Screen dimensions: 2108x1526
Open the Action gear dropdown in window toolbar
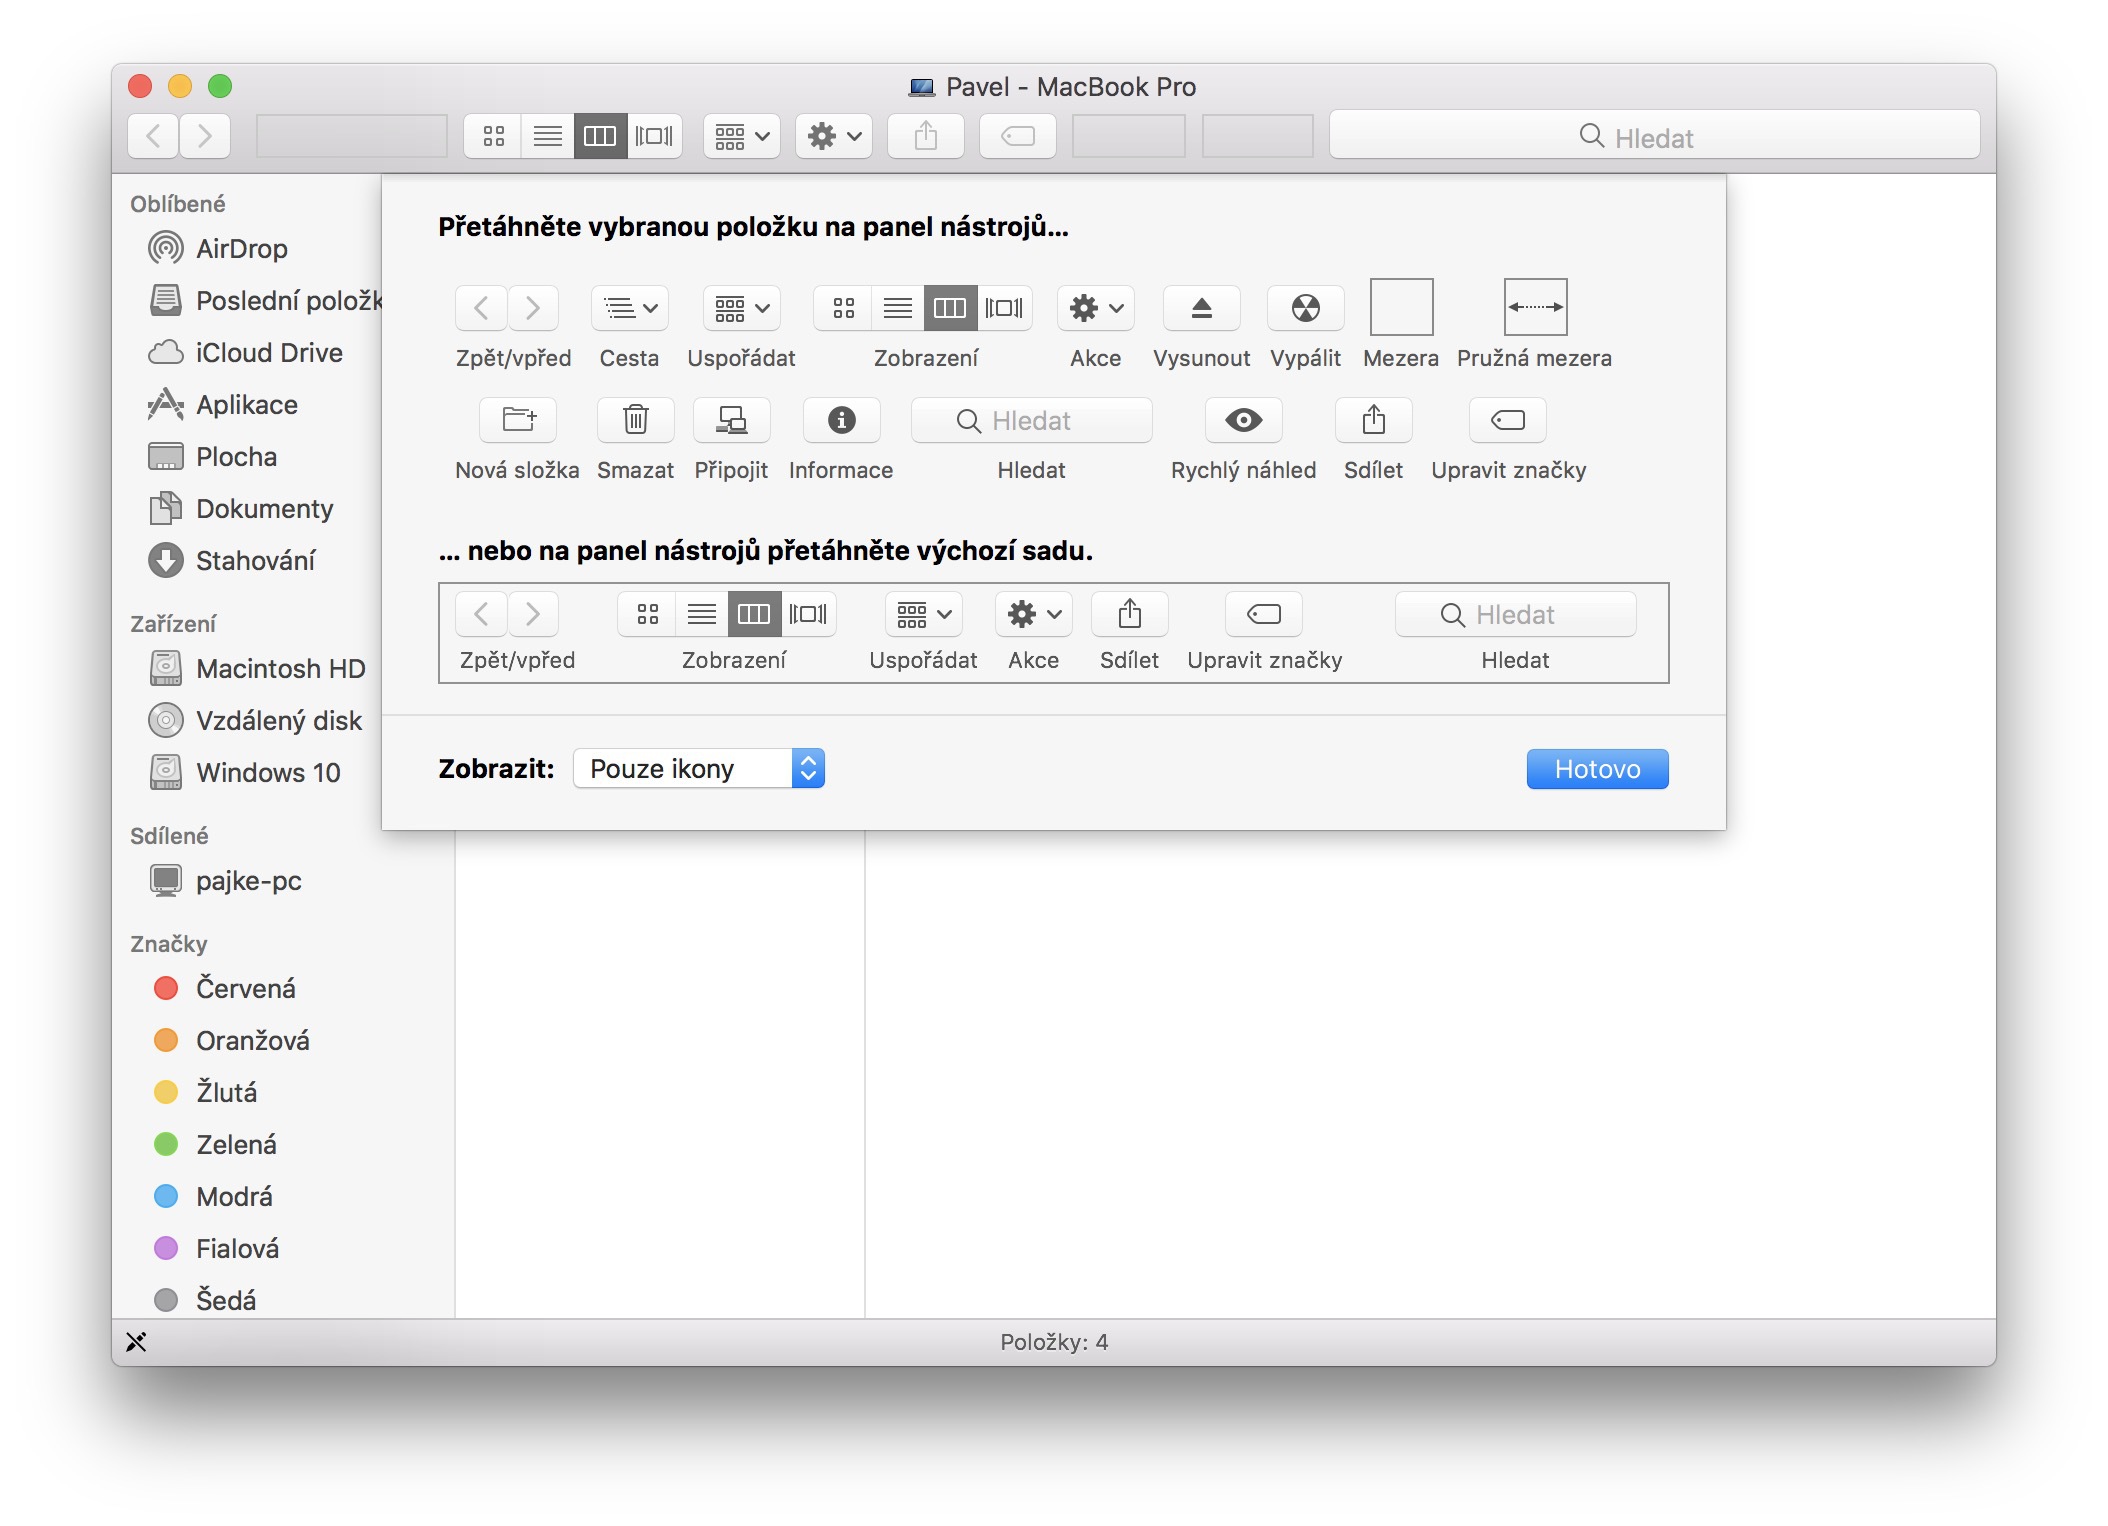coord(833,136)
